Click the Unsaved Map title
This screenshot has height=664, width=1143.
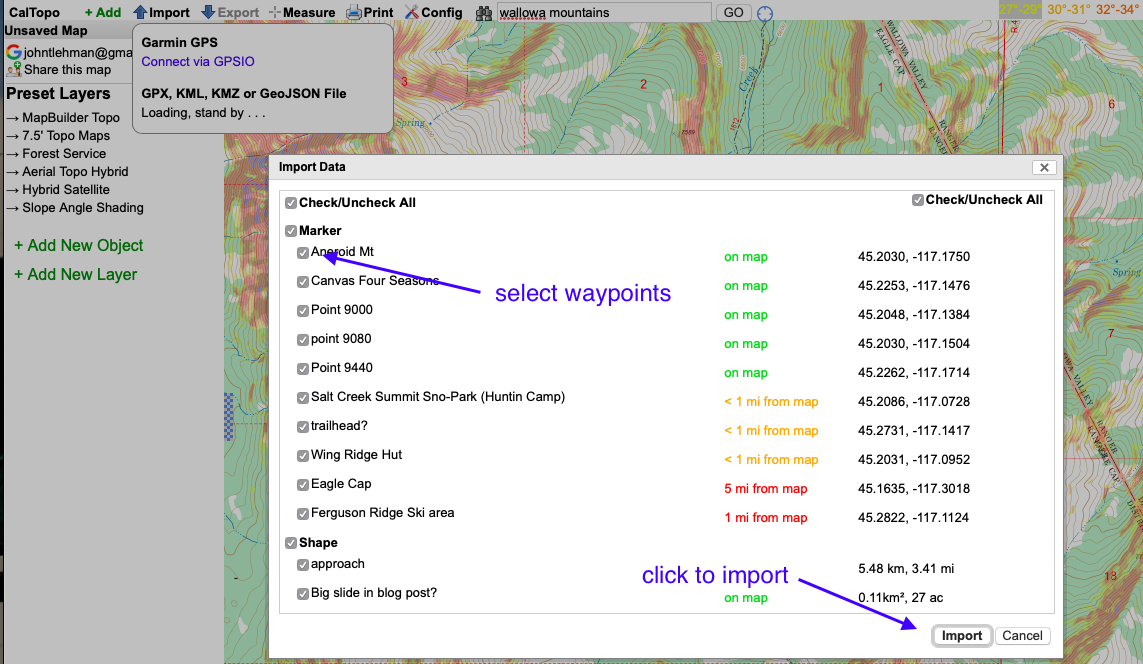46,31
